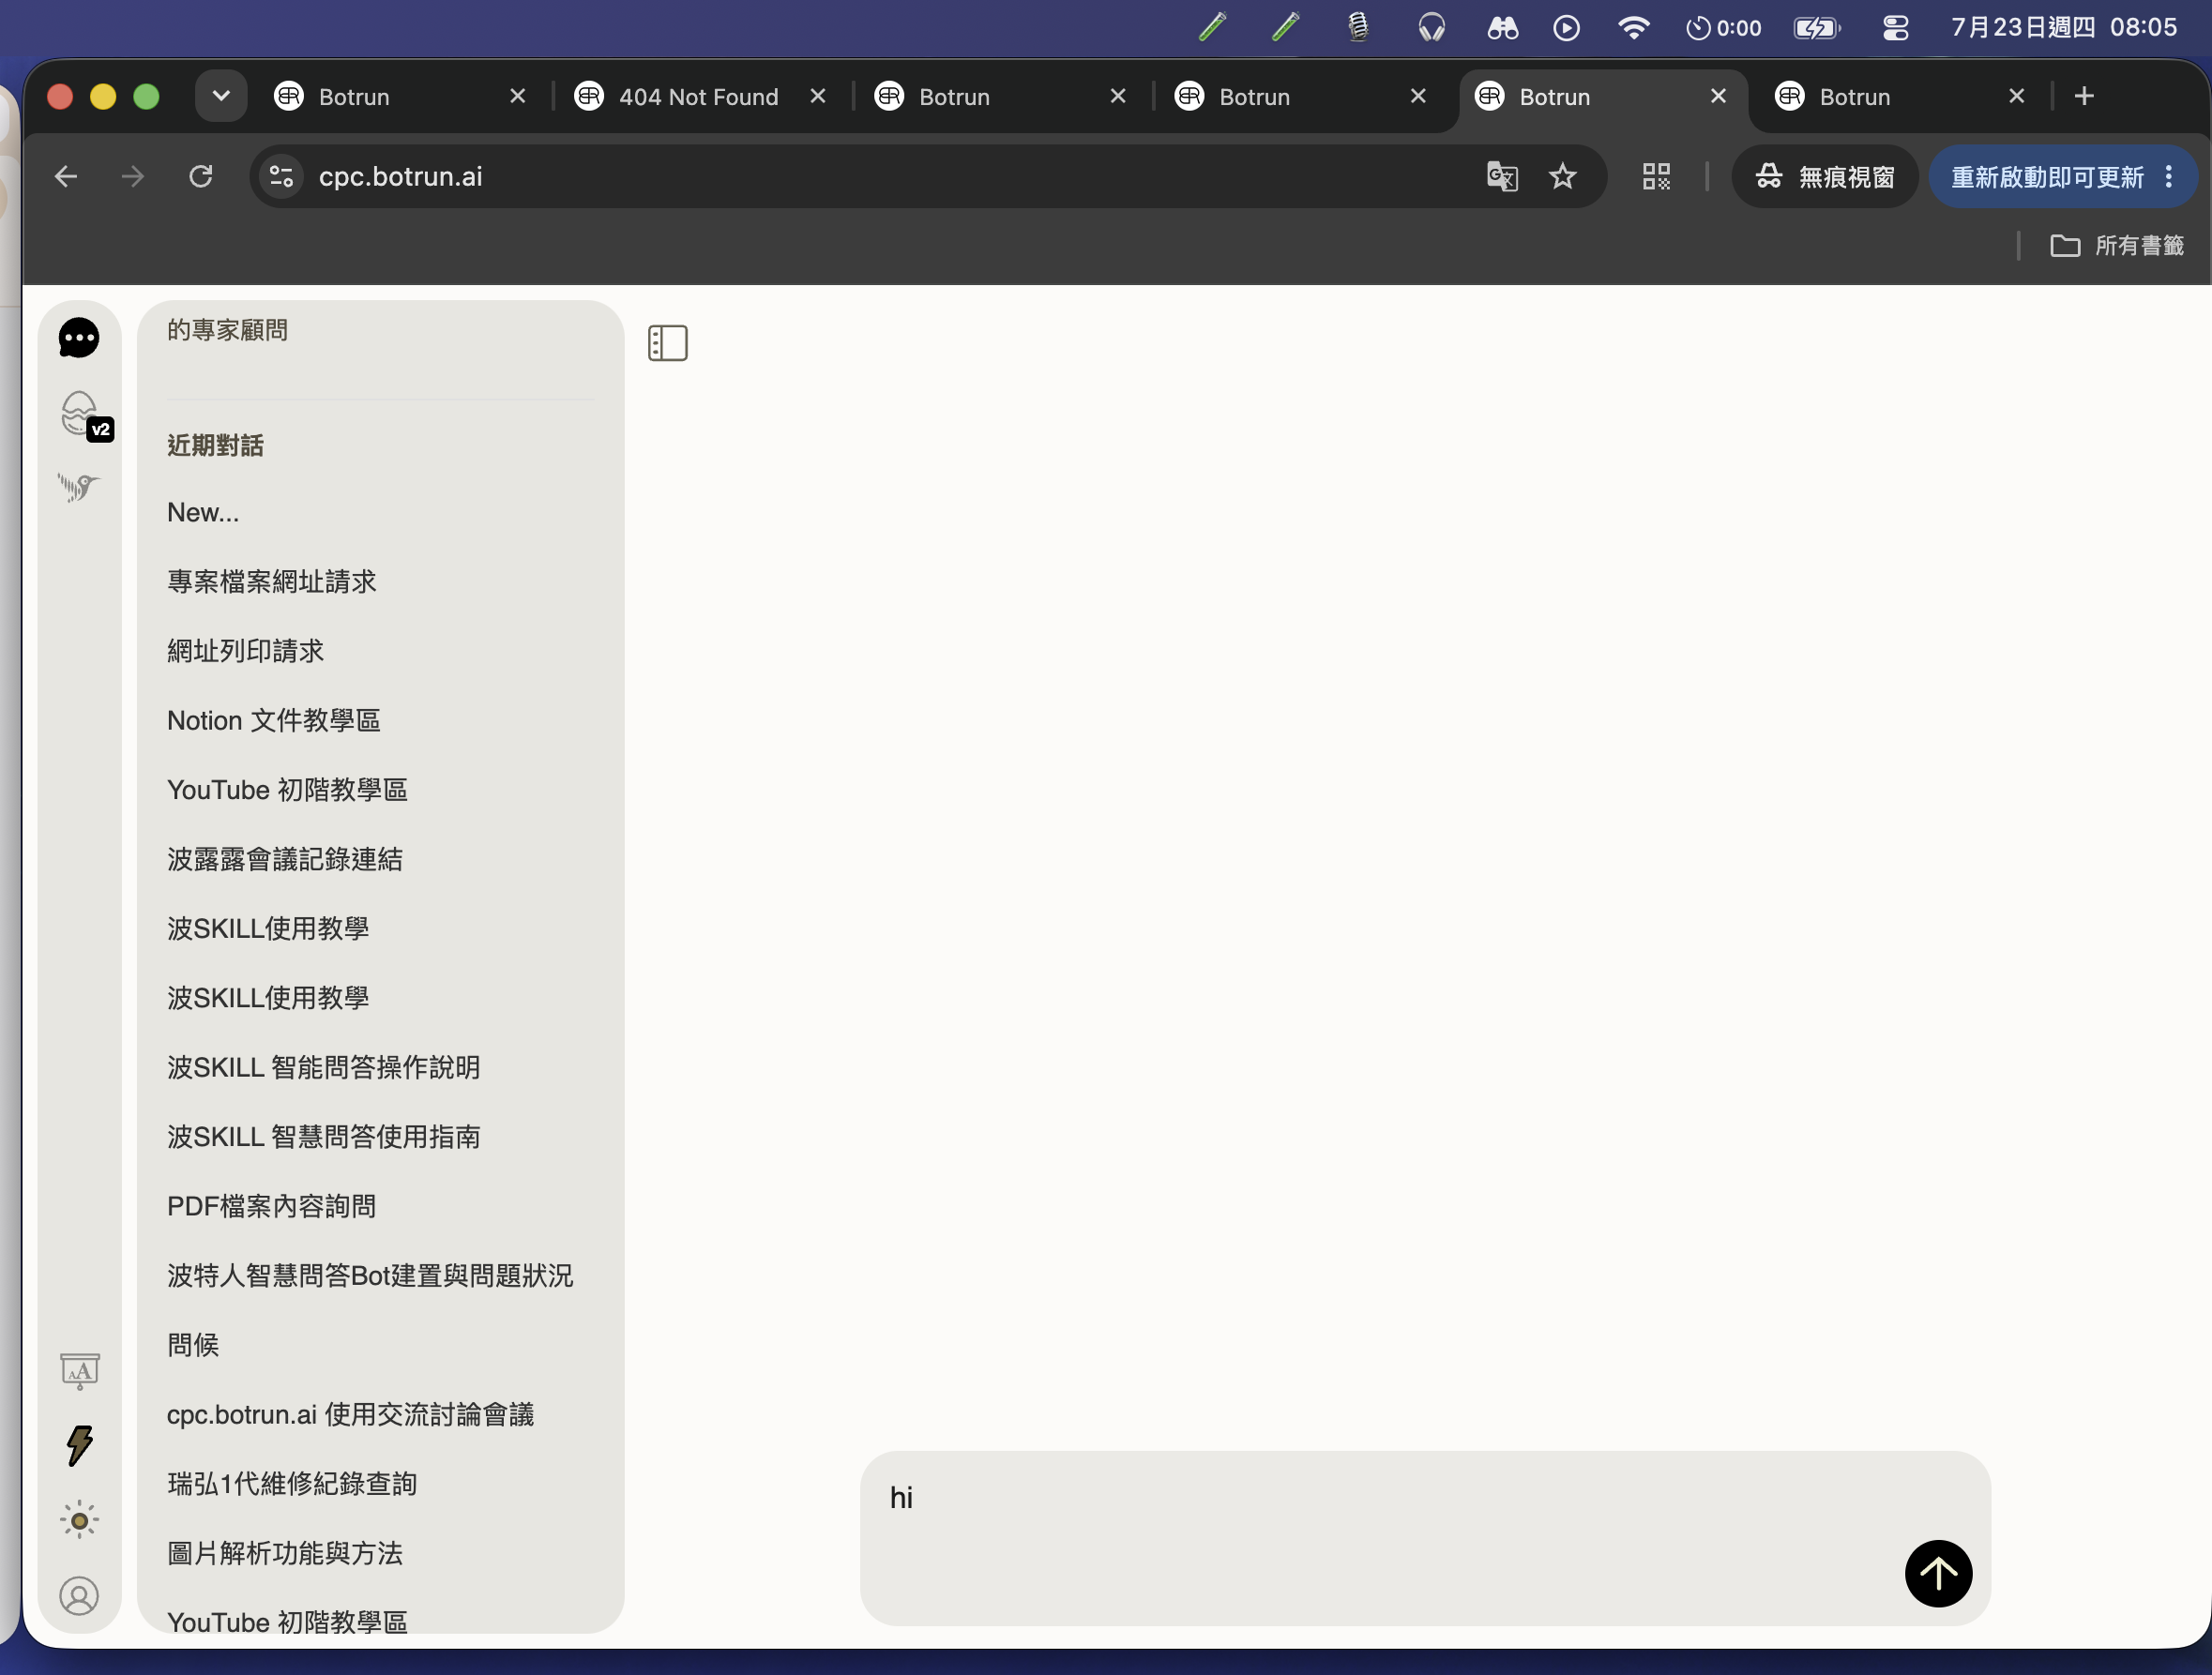The image size is (2212, 1675).
Task: Open macOS Control Center icon
Action: pos(1895,28)
